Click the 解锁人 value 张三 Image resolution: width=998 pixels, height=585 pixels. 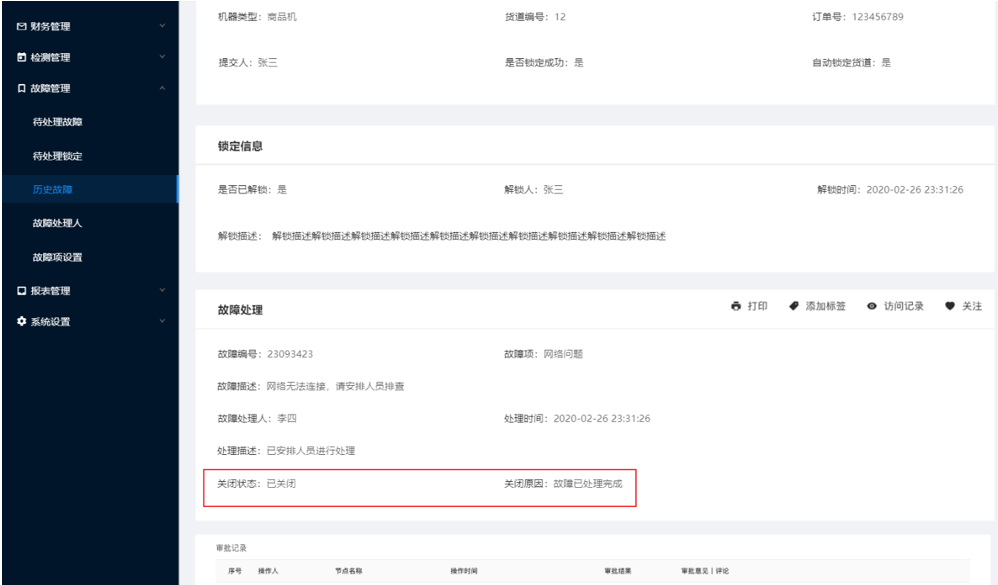[x=552, y=190]
